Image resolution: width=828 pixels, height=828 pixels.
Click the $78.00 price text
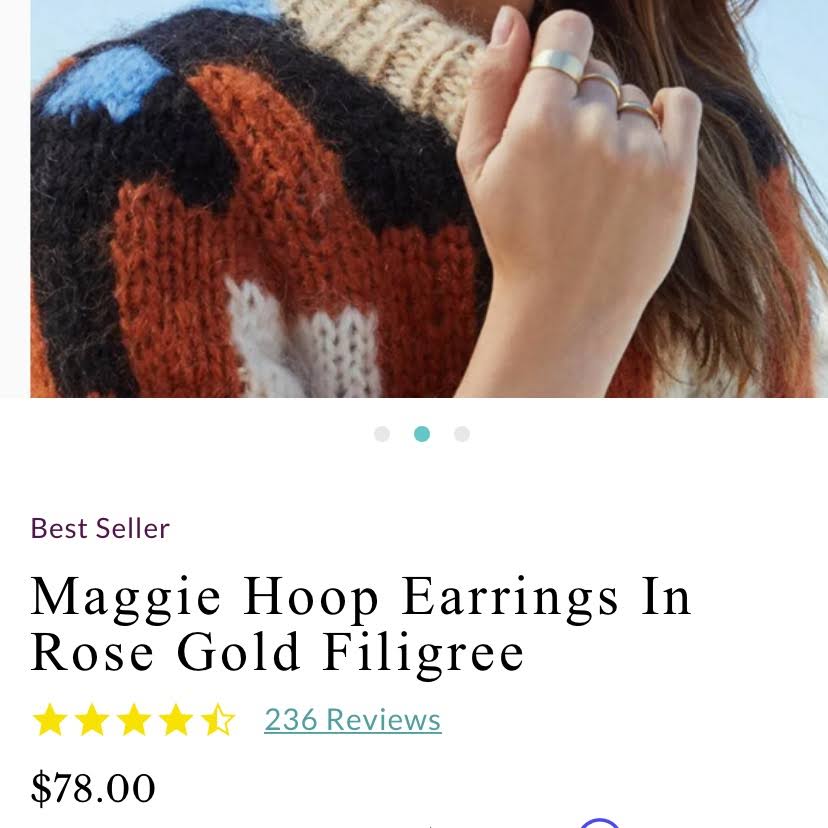coord(93,788)
